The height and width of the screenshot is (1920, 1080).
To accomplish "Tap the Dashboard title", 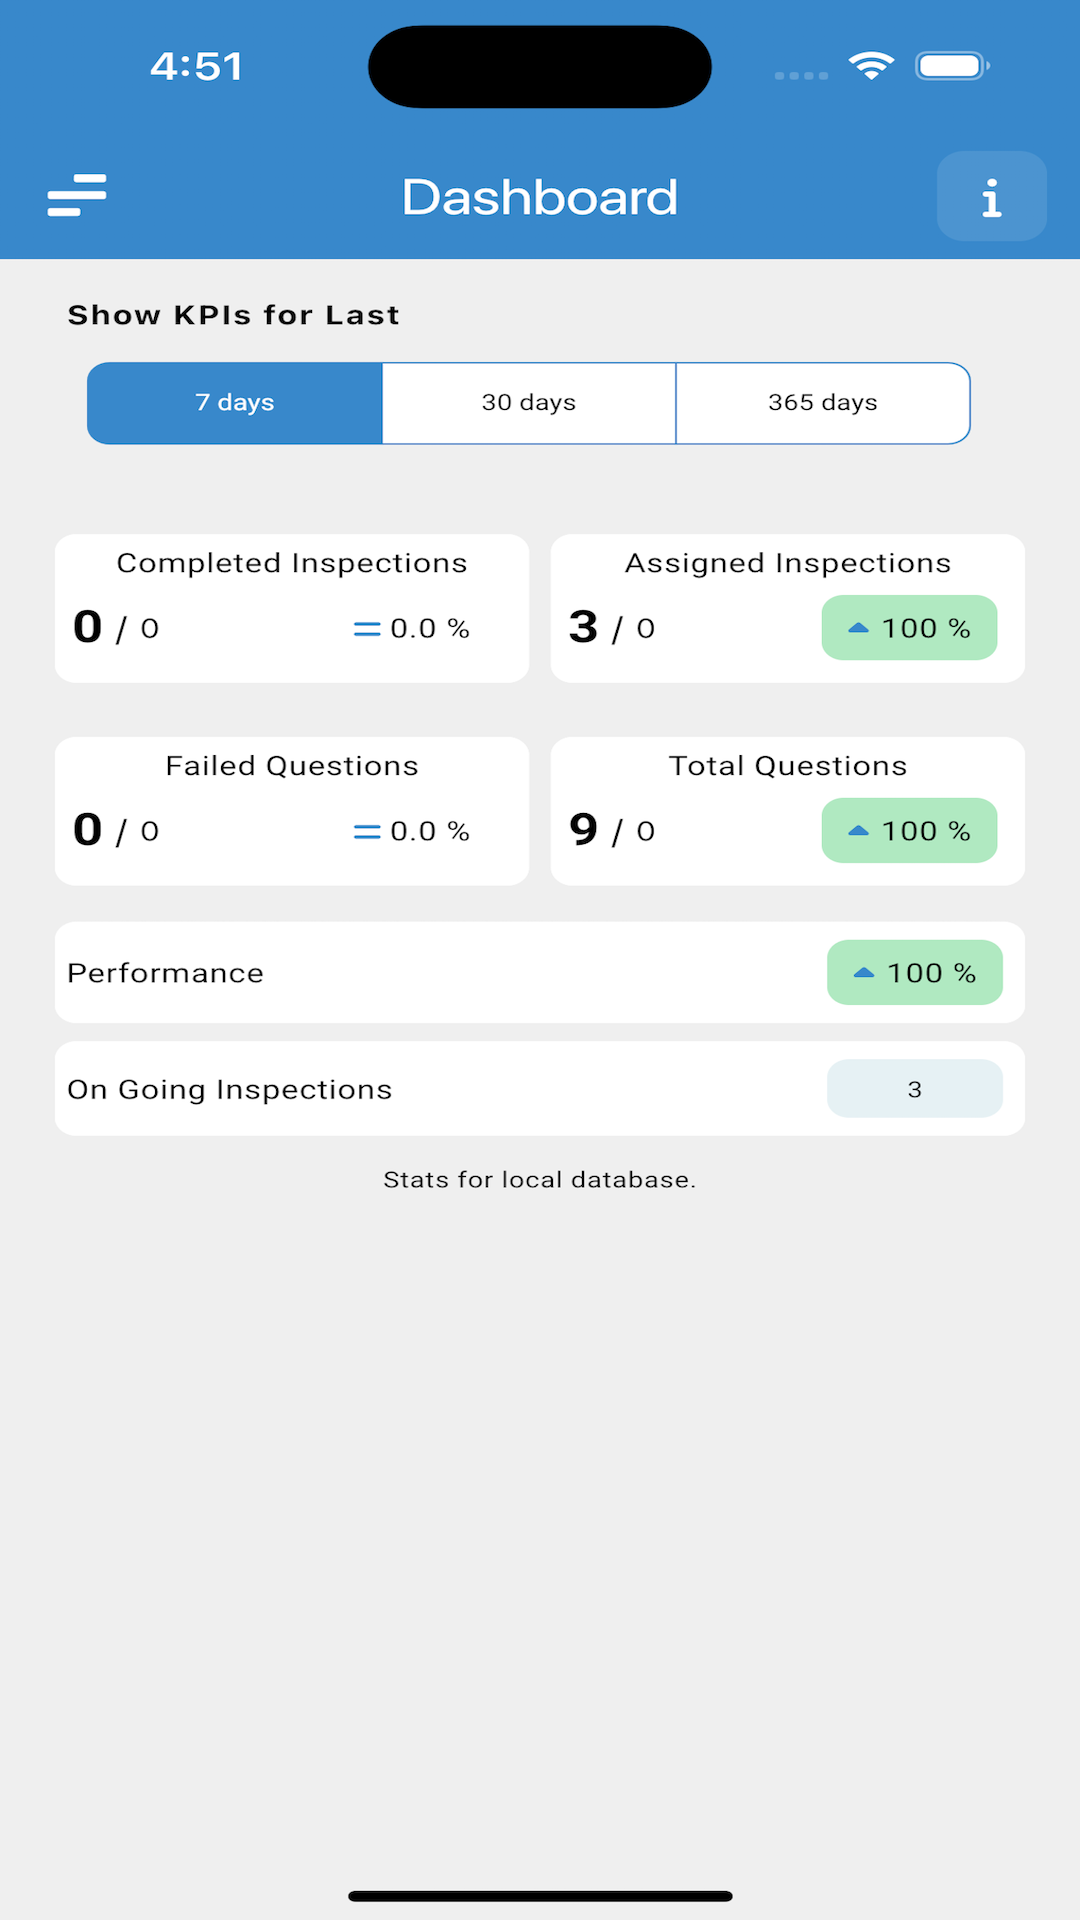I will [x=540, y=197].
